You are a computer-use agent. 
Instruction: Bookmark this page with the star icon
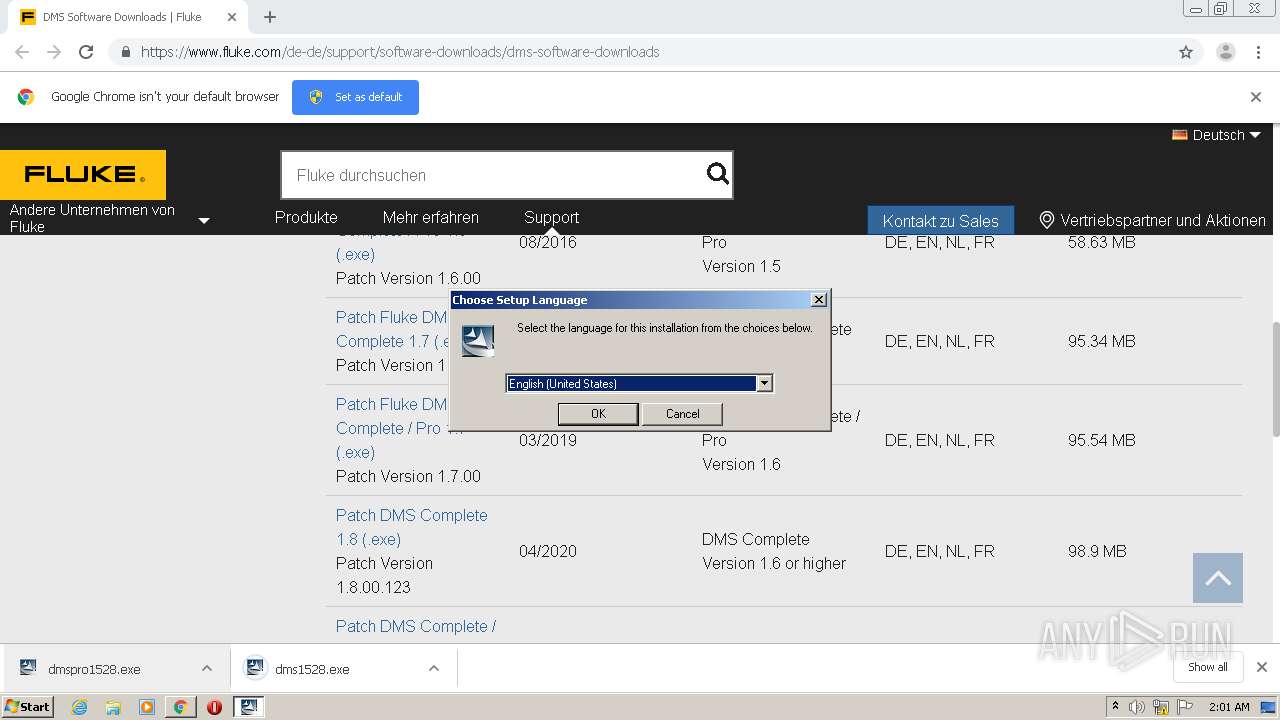click(x=1186, y=52)
